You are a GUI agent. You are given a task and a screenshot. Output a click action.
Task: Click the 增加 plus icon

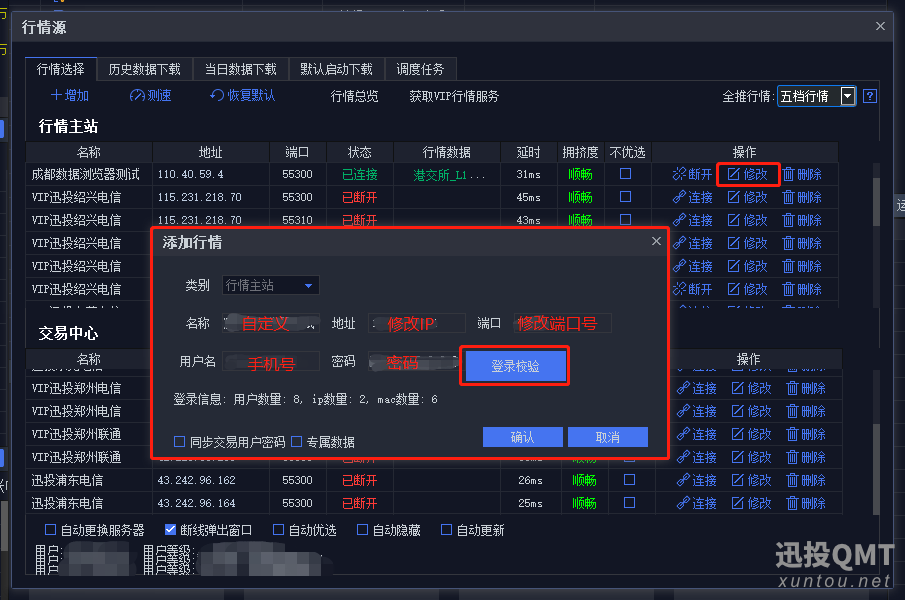tap(57, 96)
